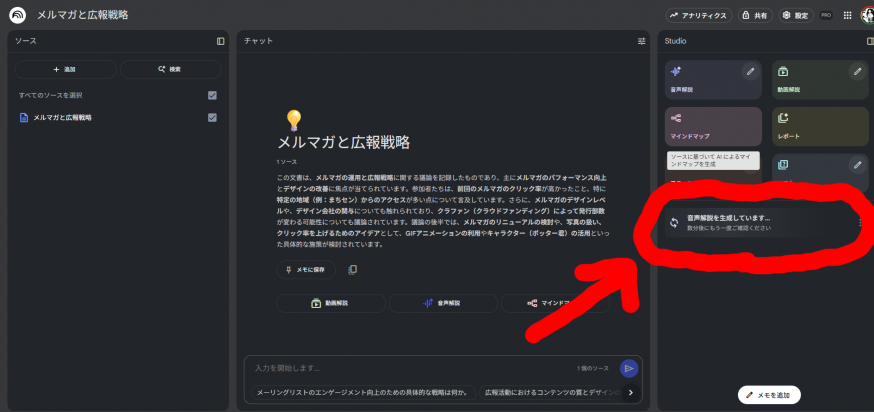Open chat settings via the sliders icon
Image resolution: width=874 pixels, height=412 pixels.
642,41
